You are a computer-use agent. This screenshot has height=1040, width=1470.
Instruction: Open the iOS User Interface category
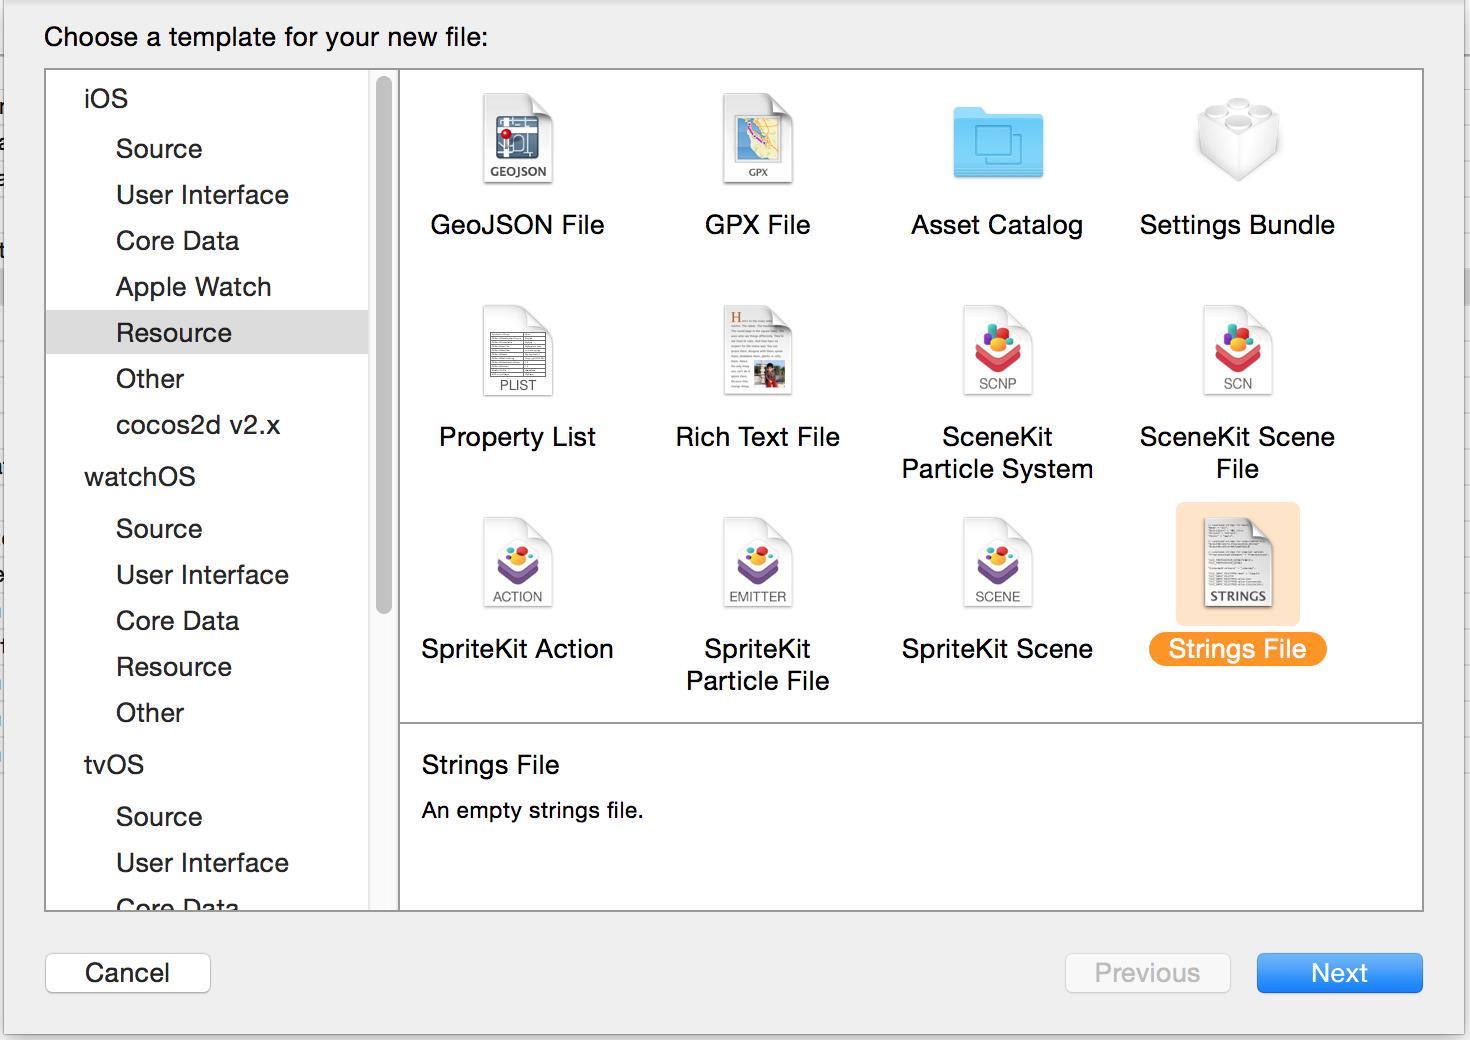tap(202, 195)
